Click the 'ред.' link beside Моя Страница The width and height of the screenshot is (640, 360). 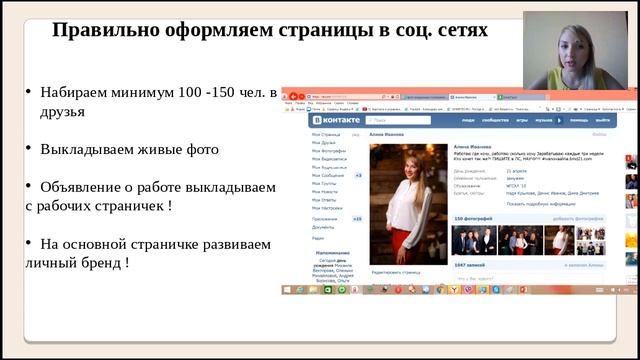coord(356,135)
